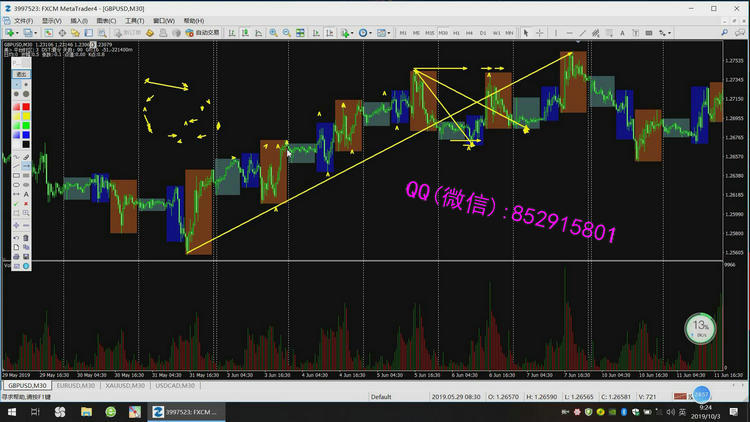This screenshot has height=422, width=750.
Task: Expand the new chart dropdown arrow
Action: [x=19, y=33]
